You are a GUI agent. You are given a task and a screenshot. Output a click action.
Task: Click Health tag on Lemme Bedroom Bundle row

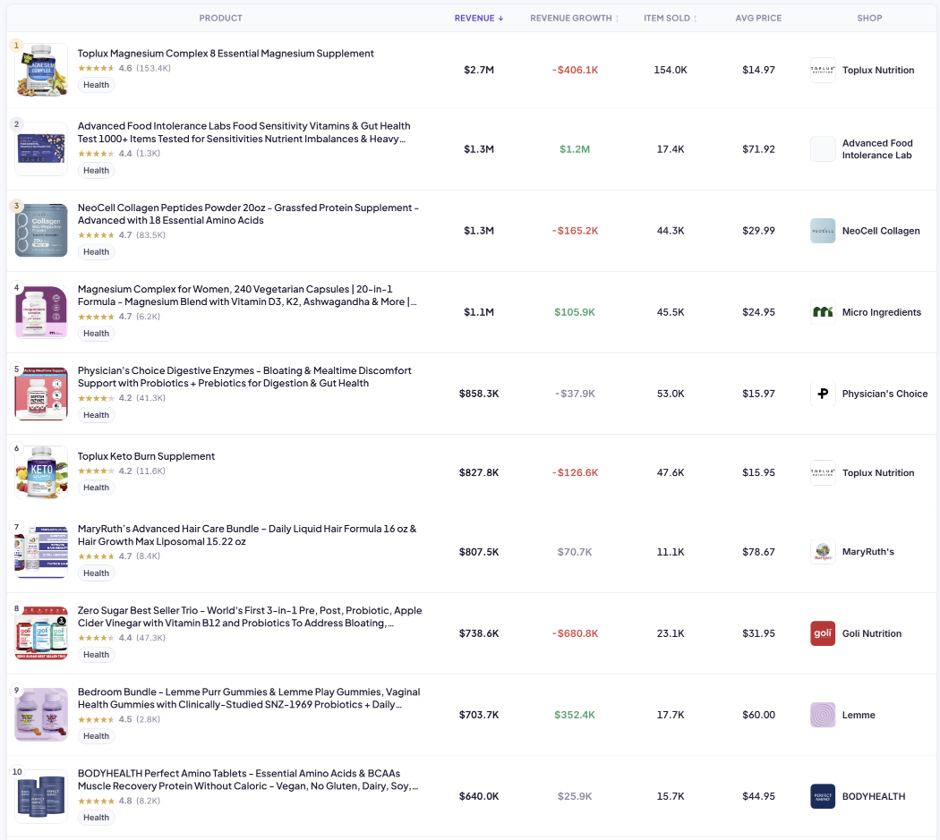click(x=96, y=736)
